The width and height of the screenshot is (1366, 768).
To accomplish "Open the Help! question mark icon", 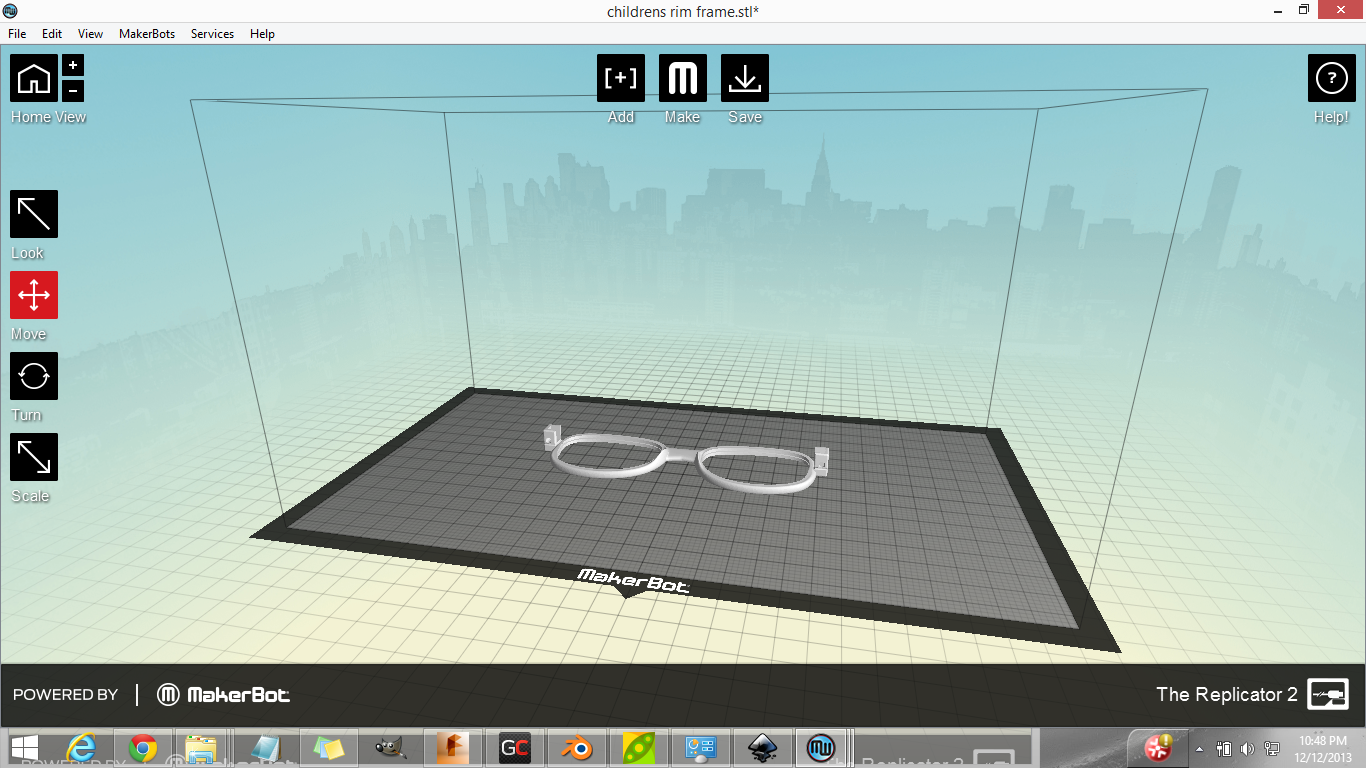I will [1332, 78].
